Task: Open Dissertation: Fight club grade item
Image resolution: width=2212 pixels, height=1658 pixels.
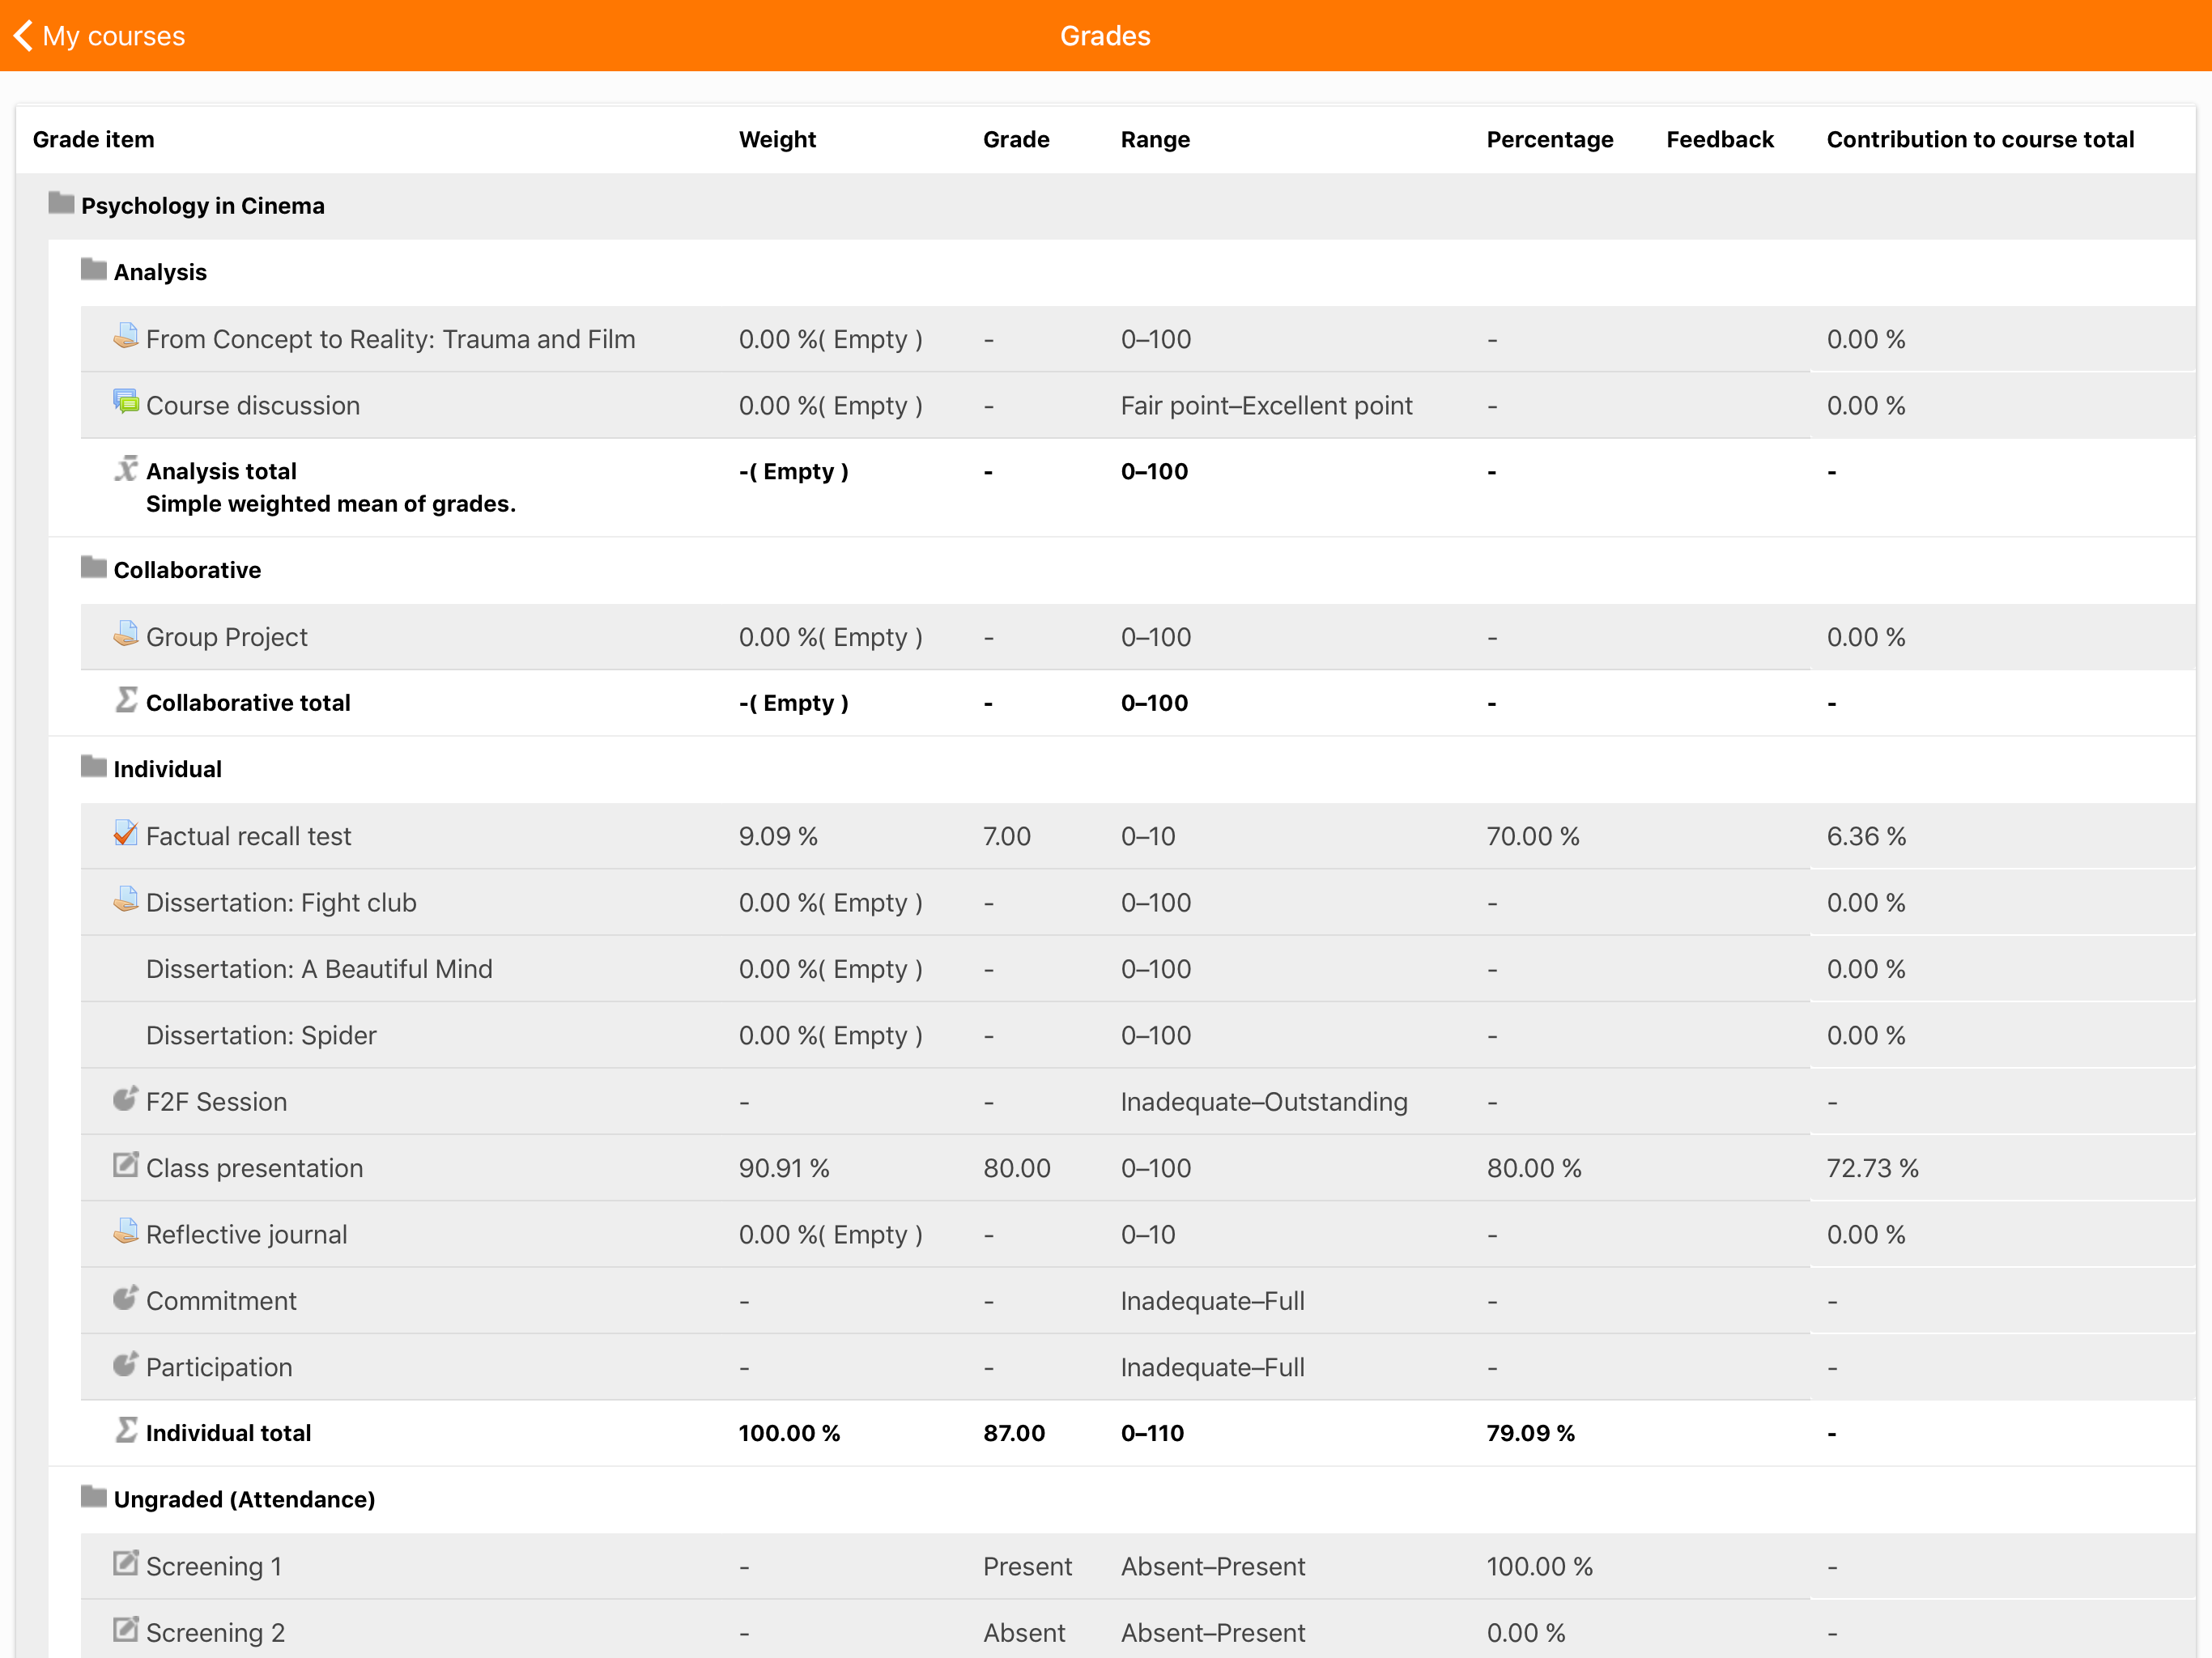Action: coord(281,902)
